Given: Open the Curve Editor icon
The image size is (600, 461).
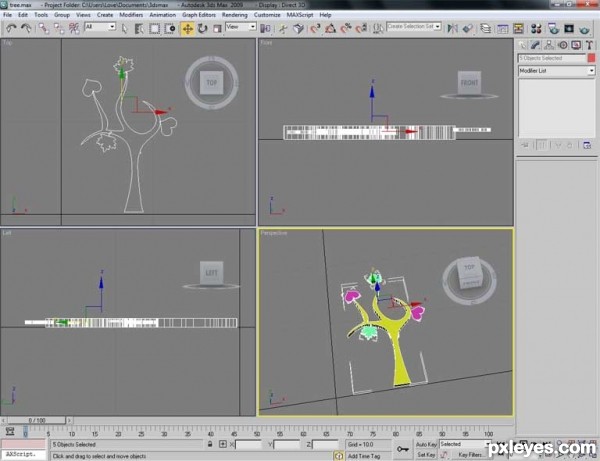Looking at the screenshot, I should point(502,29).
